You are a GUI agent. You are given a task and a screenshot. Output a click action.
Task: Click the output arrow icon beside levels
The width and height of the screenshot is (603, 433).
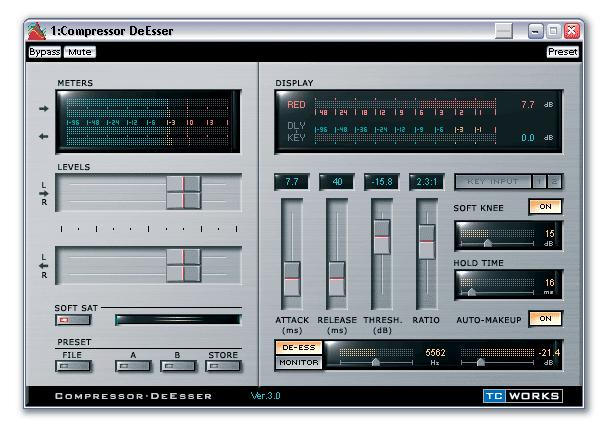44,266
